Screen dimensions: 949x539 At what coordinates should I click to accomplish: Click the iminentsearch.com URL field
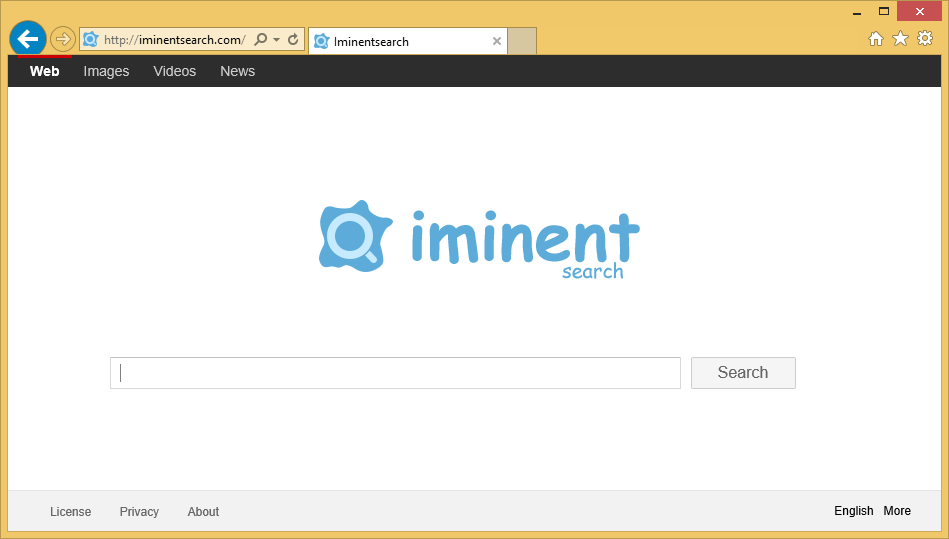click(174, 40)
